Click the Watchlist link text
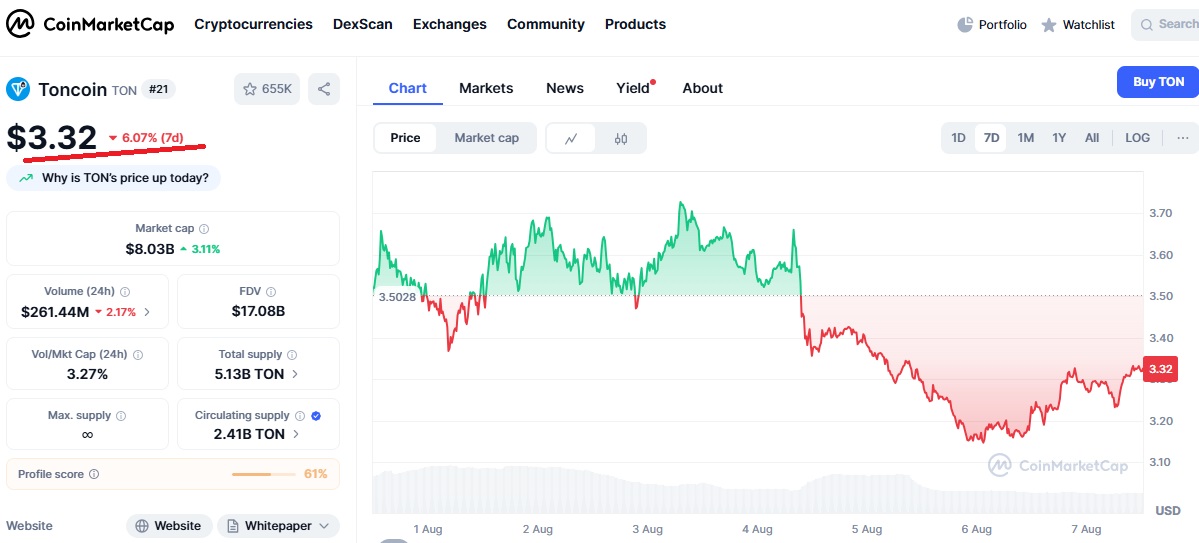 tap(1089, 25)
